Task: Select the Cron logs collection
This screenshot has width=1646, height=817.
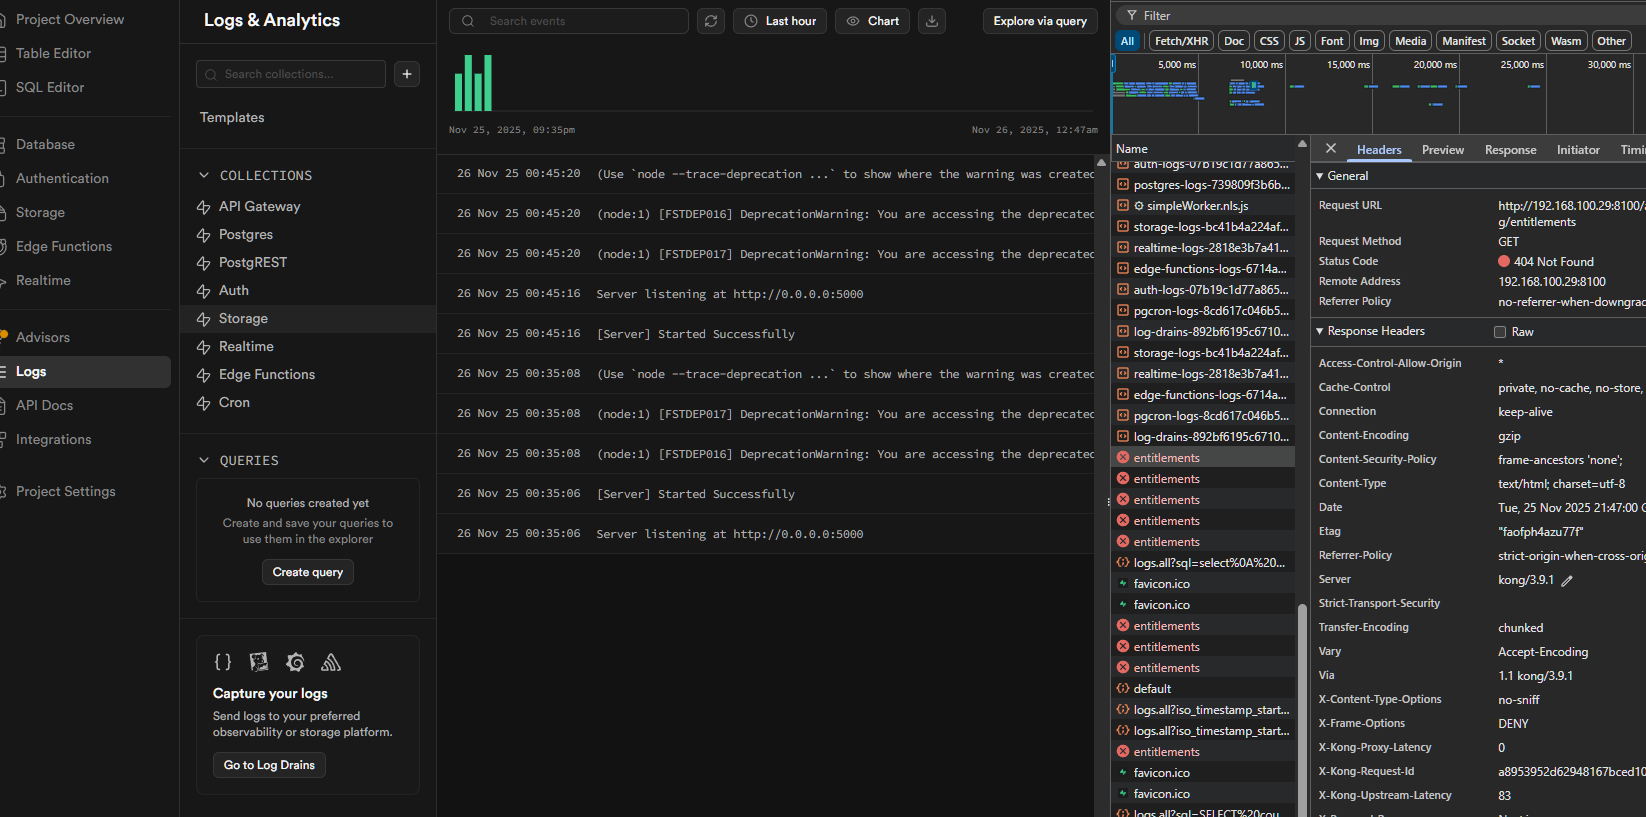Action: pyautogui.click(x=234, y=403)
